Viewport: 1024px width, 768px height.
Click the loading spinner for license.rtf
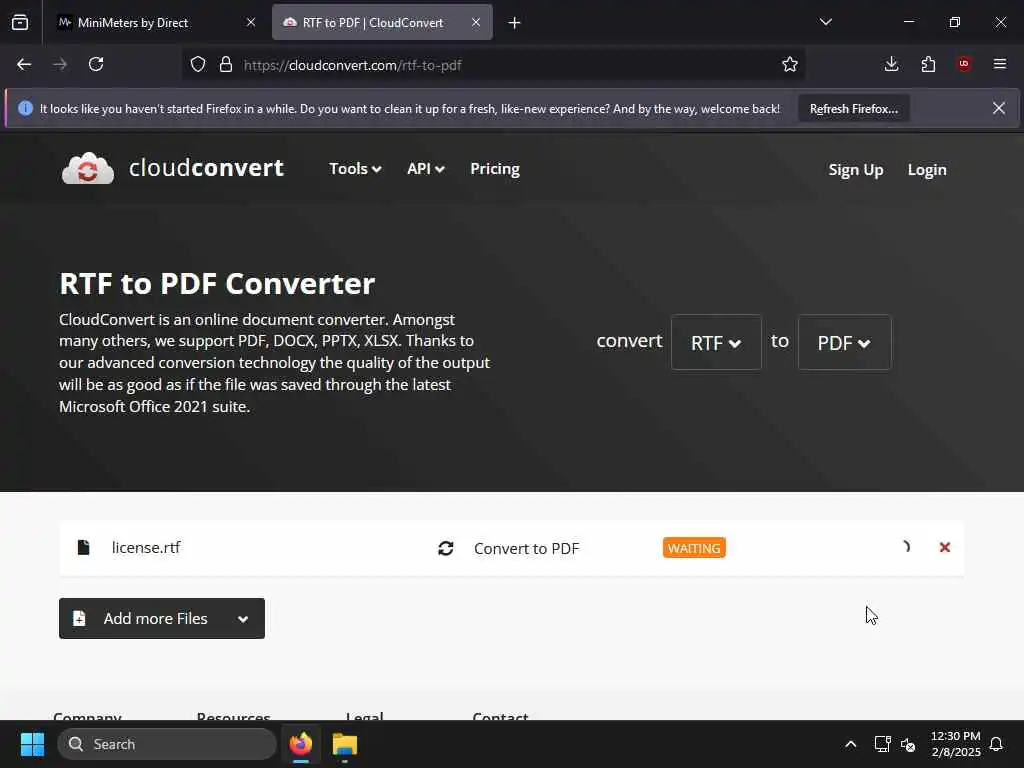pyautogui.click(x=905, y=547)
